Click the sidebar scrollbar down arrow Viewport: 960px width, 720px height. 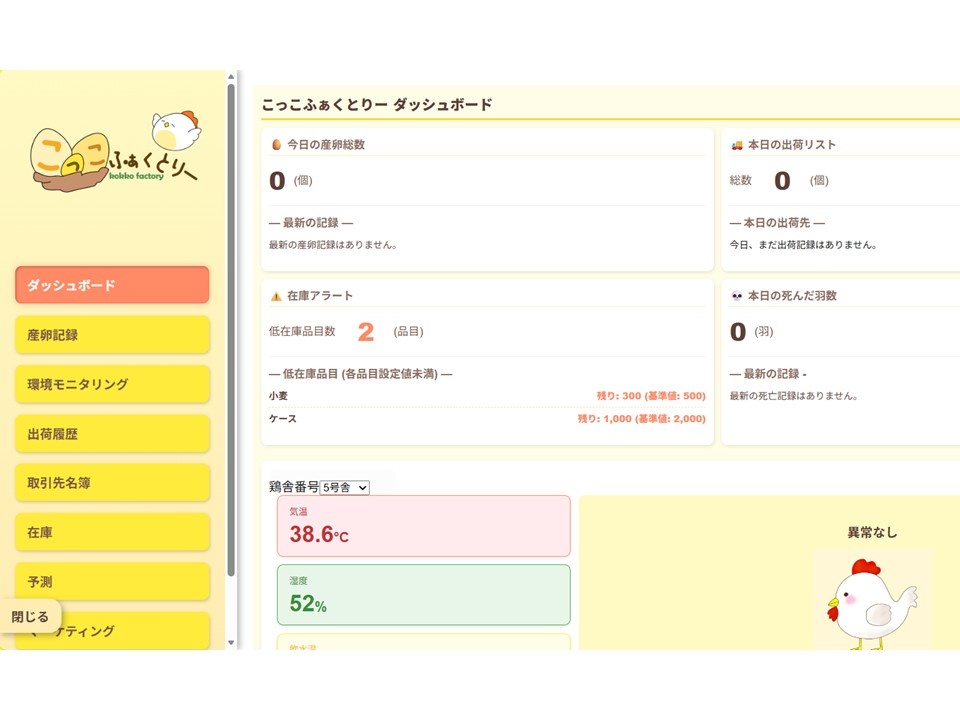point(232,642)
